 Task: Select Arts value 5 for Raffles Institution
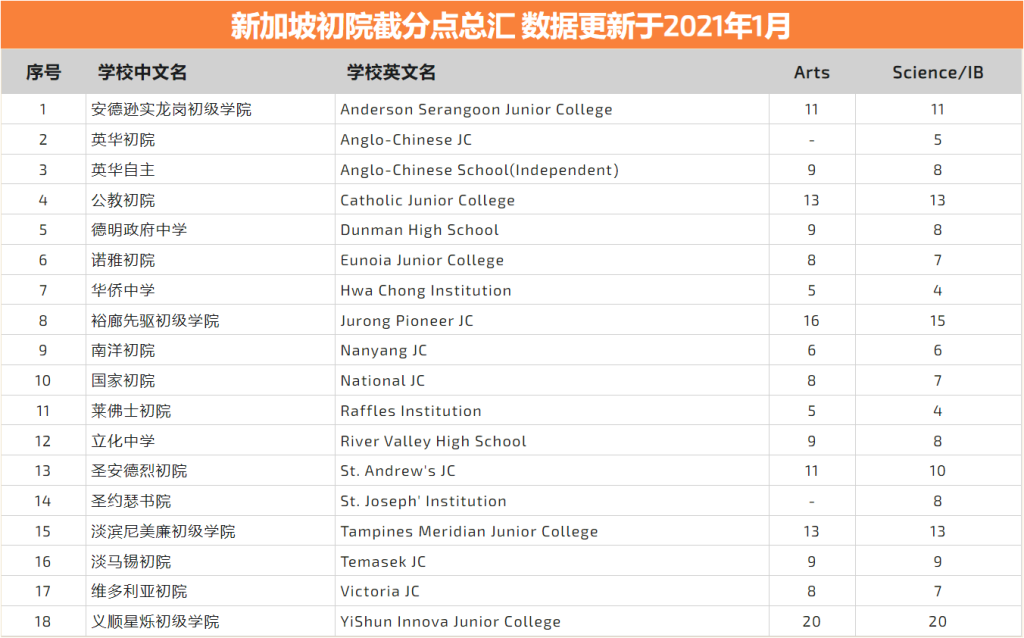coord(811,411)
